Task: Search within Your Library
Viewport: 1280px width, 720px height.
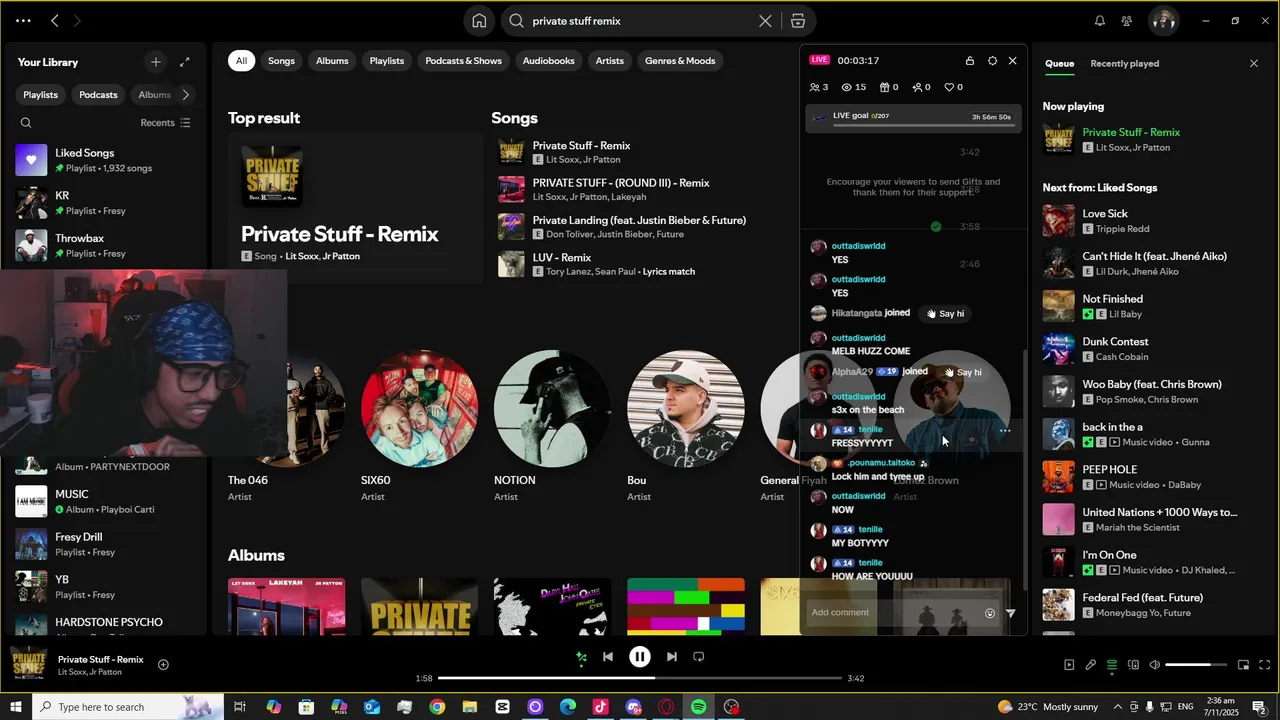Action: click(x=26, y=123)
